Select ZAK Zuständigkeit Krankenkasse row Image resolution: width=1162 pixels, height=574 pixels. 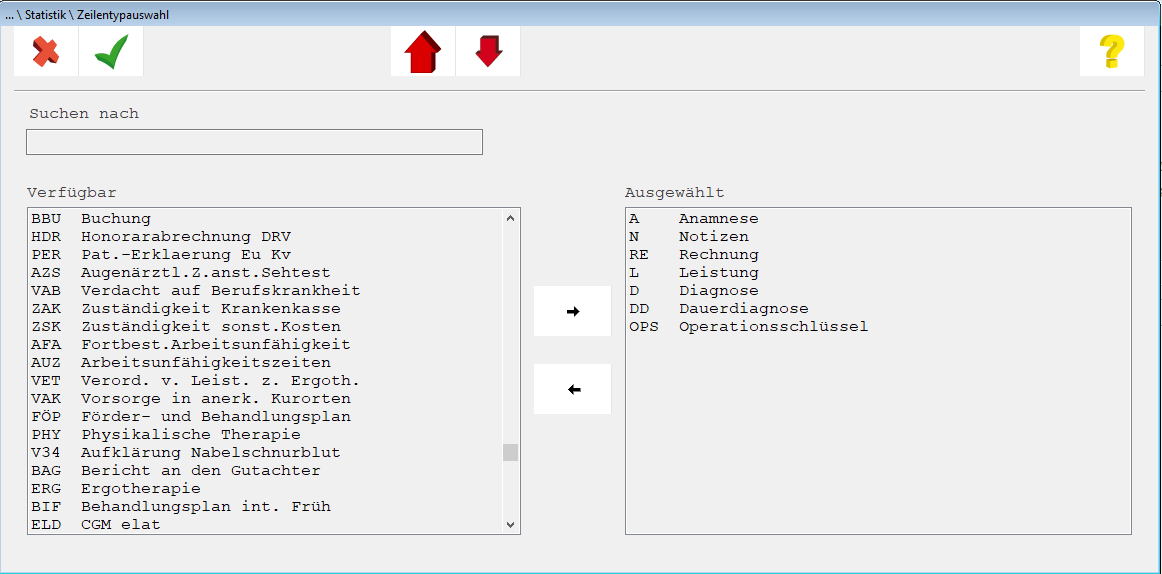[x=265, y=308]
